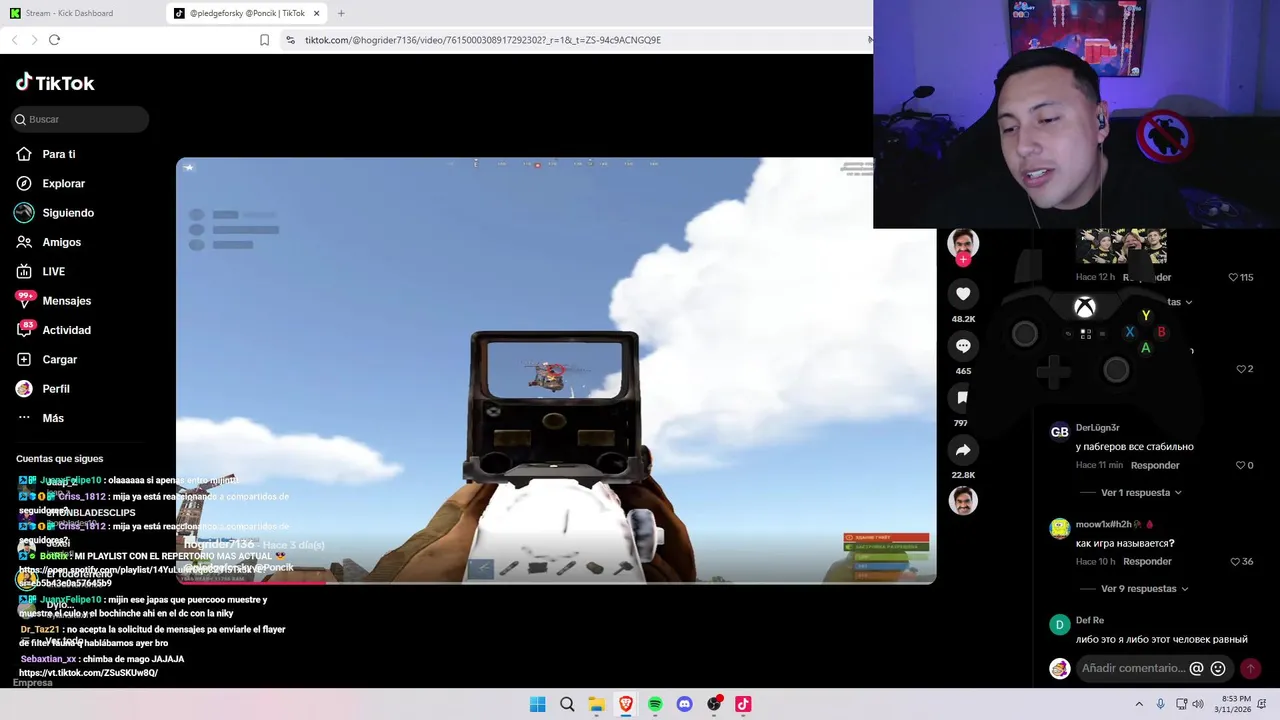Viewport: 1280px width, 720px height.
Task: Click the TikTok logo in the sidebar
Action: point(55,83)
